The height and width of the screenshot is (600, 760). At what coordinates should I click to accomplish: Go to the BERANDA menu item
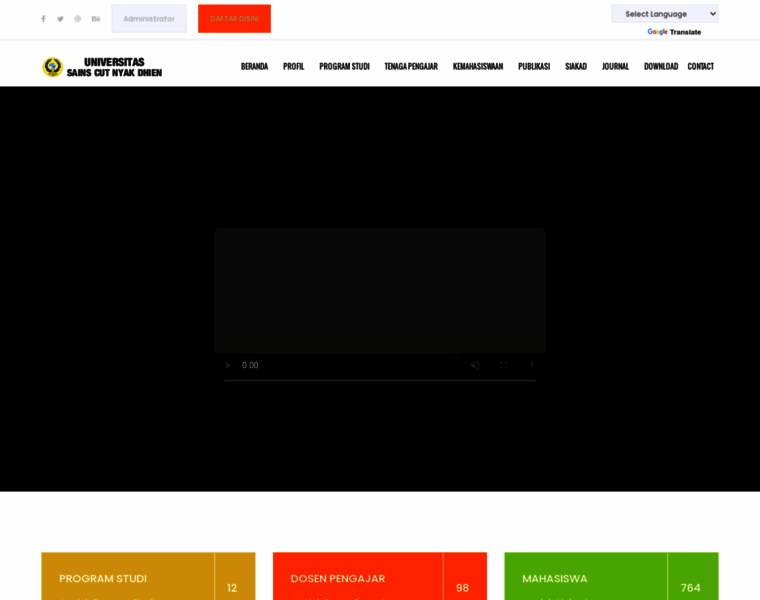(254, 66)
